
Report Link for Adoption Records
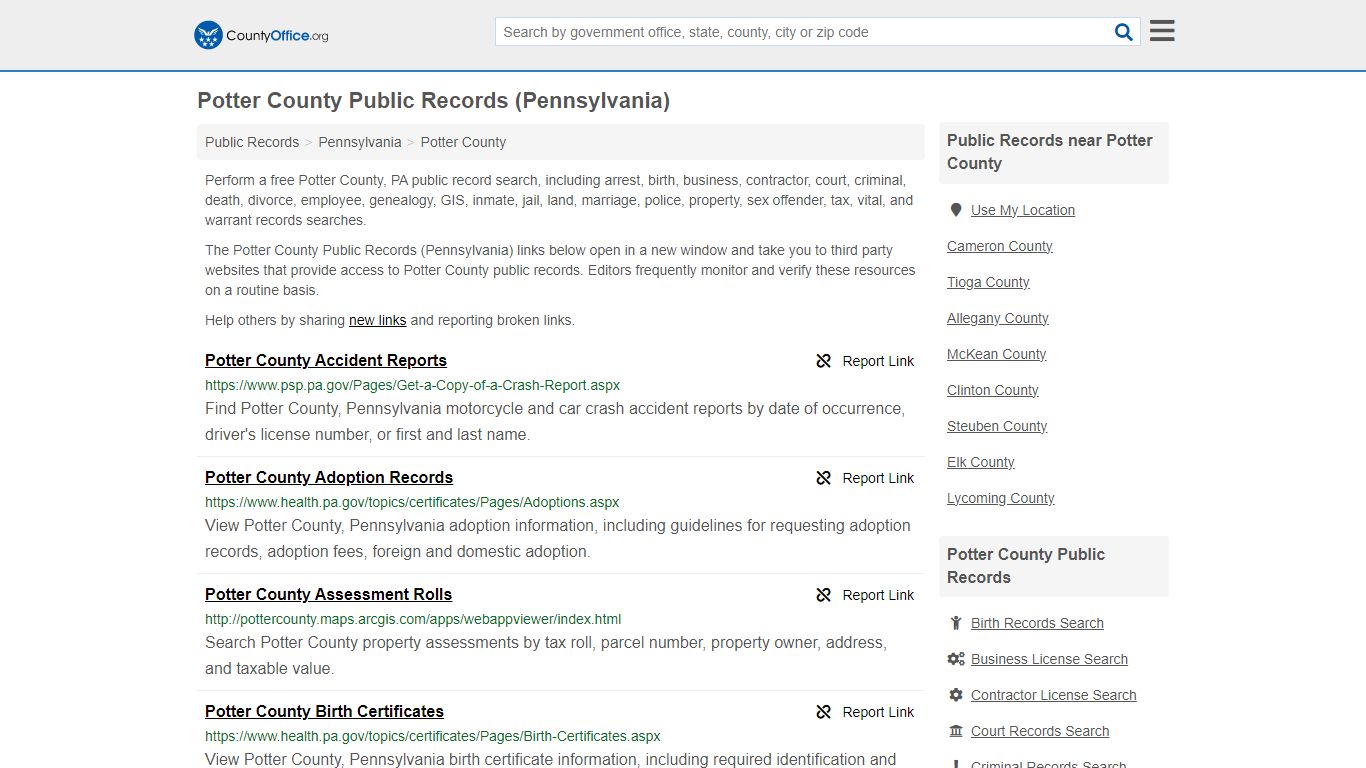878,478
